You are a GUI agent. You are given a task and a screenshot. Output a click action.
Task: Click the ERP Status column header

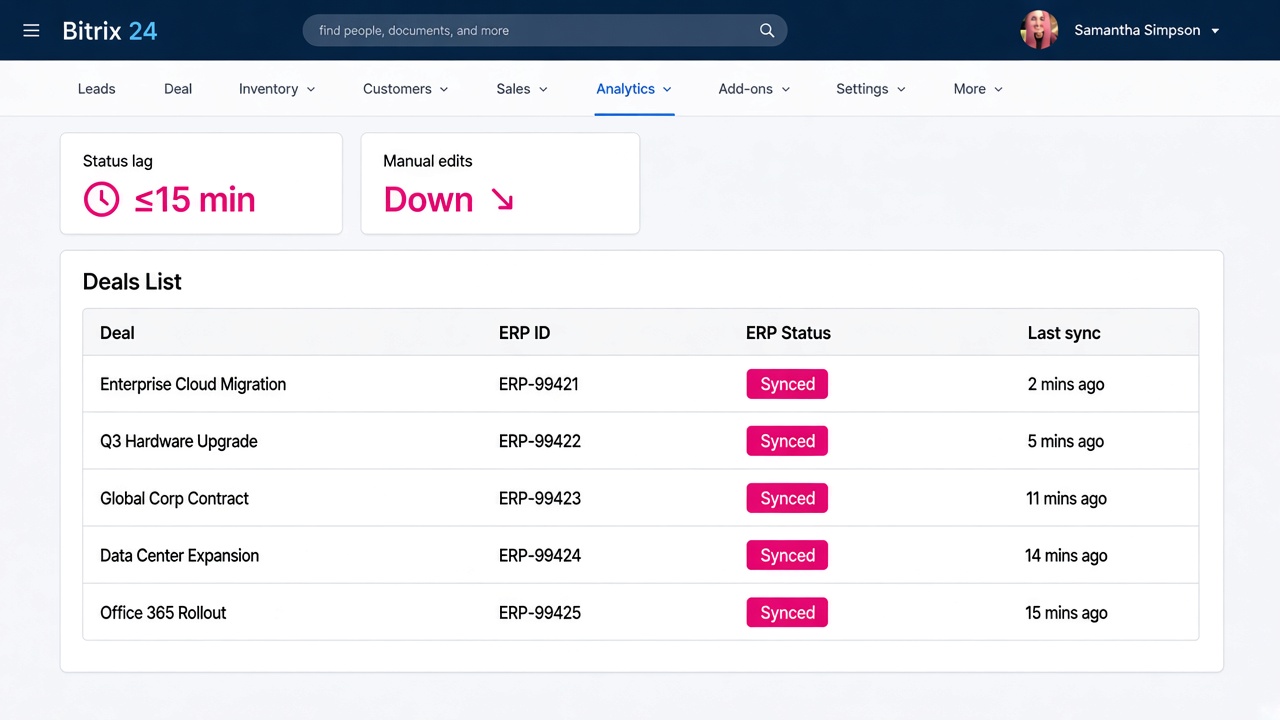(788, 333)
